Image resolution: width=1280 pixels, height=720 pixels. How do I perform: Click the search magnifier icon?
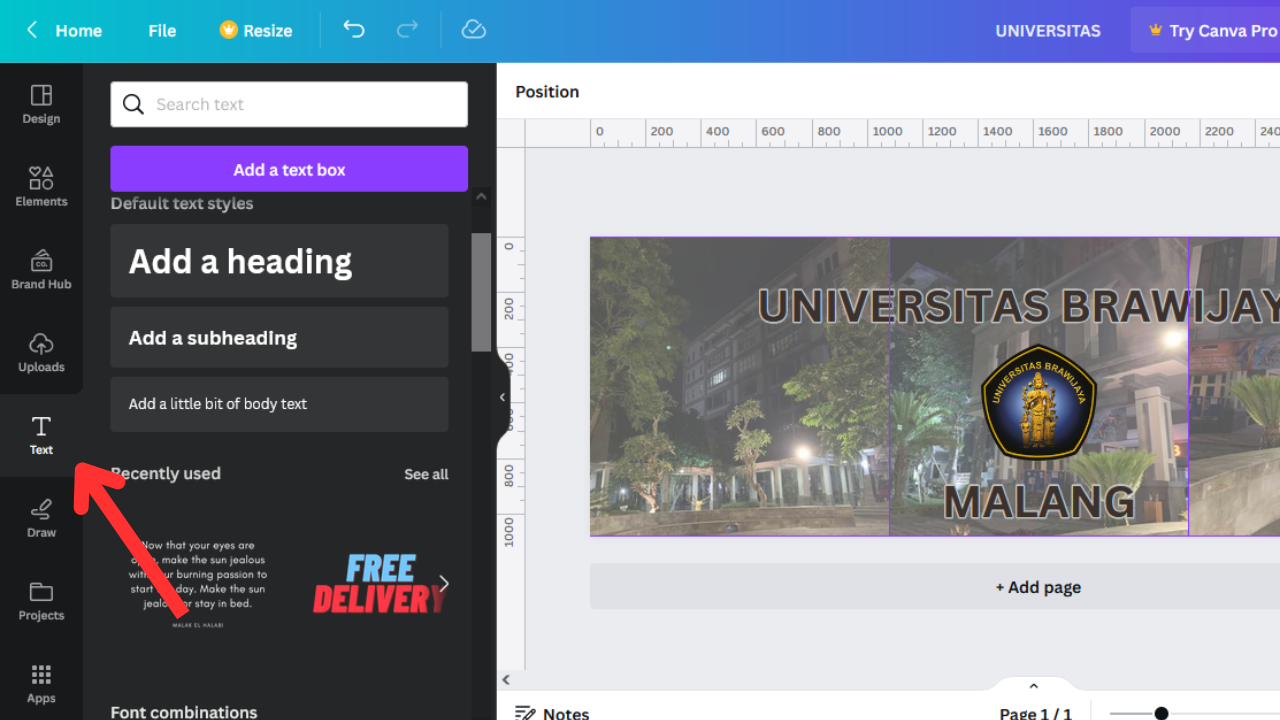133,104
